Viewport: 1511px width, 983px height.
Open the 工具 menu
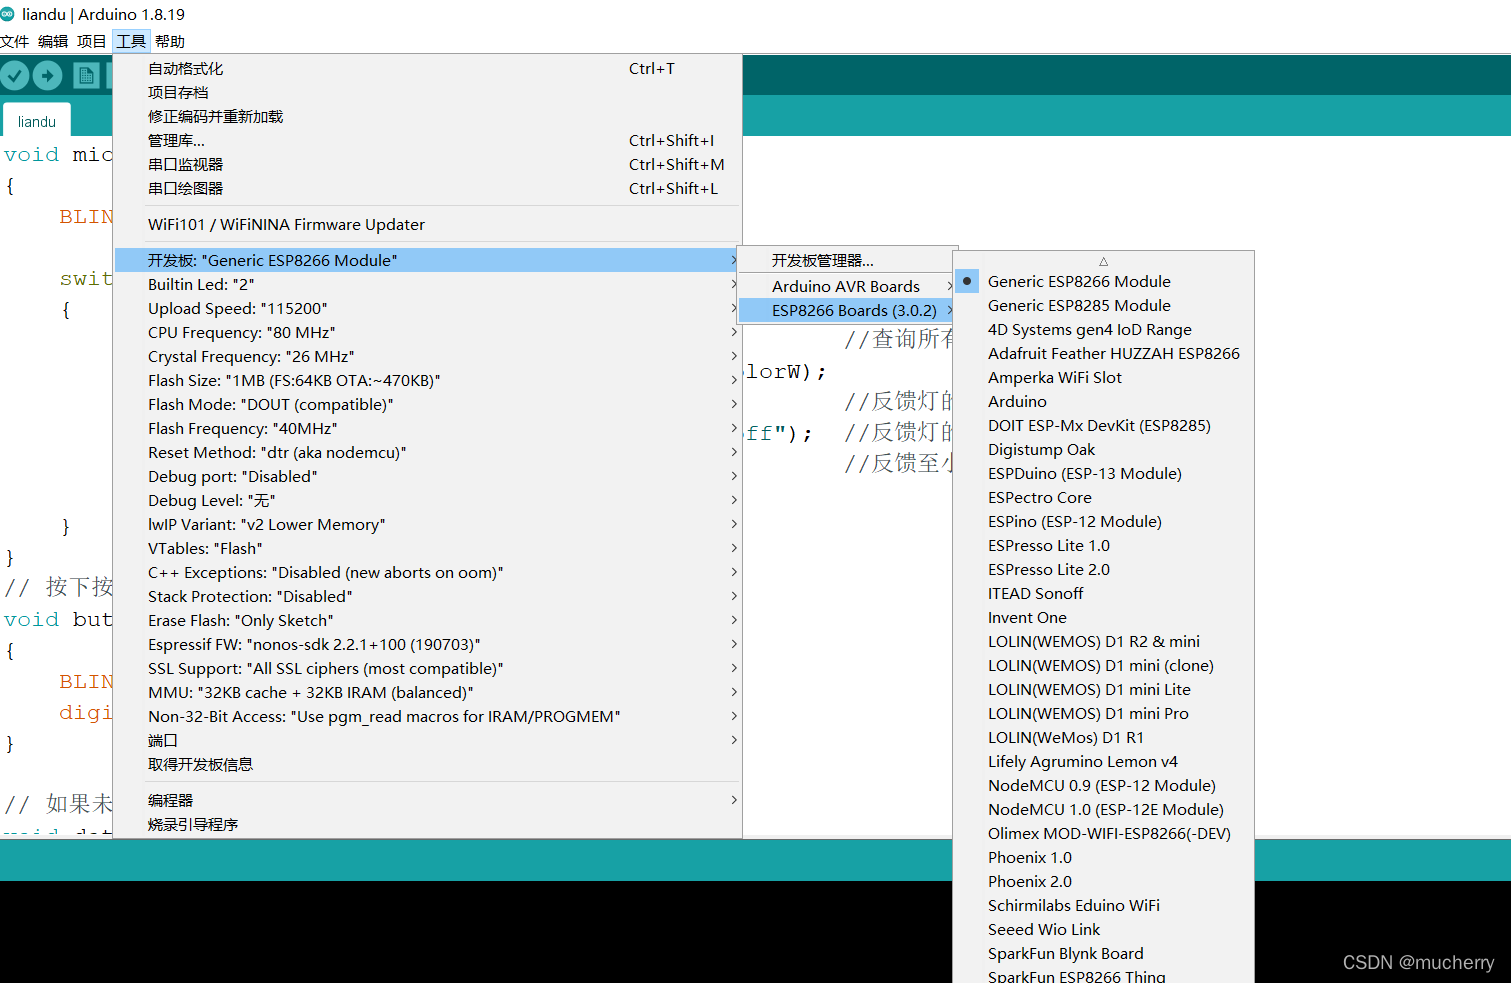coord(131,41)
